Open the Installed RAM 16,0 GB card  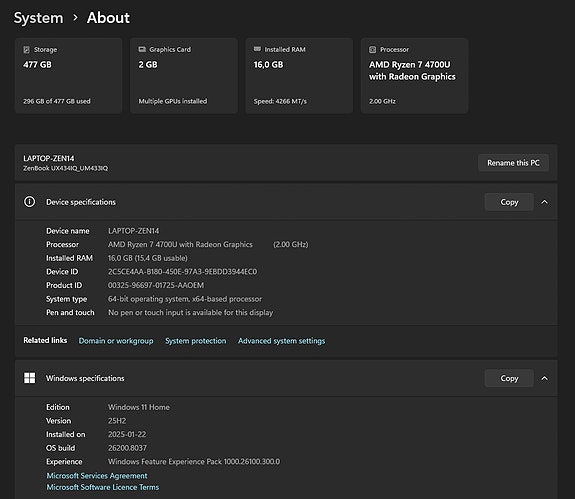pos(299,76)
